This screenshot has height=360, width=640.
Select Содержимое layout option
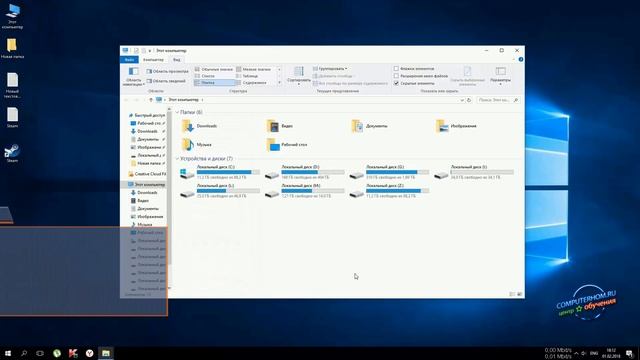click(x=251, y=82)
